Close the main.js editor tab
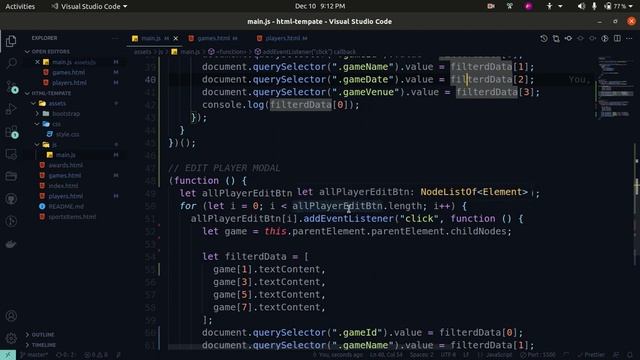The width and height of the screenshot is (640, 360). click(x=176, y=38)
